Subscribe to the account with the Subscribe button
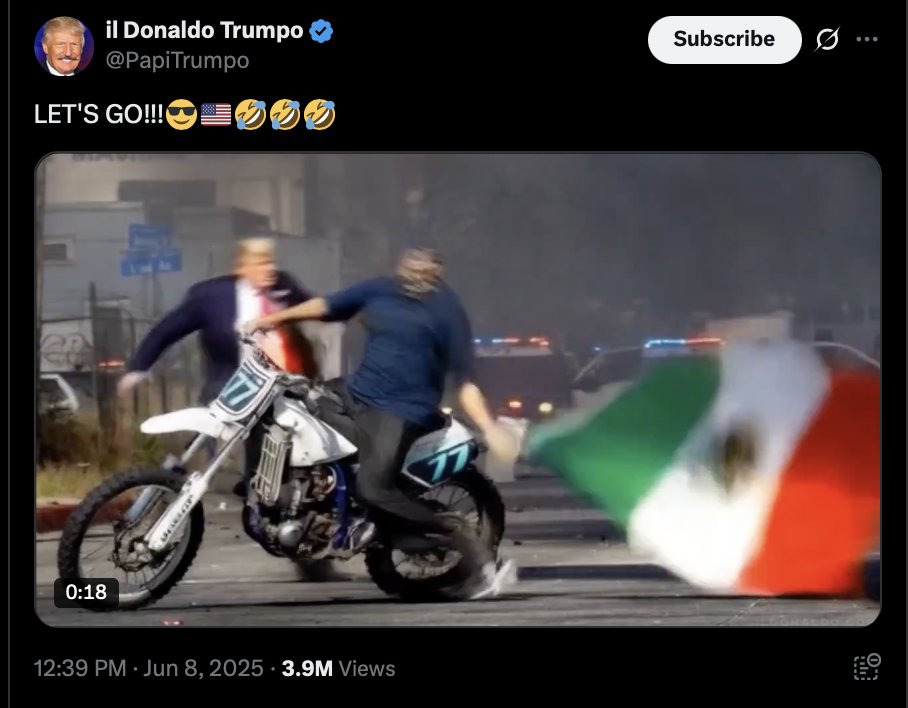The image size is (908, 708). tap(724, 39)
